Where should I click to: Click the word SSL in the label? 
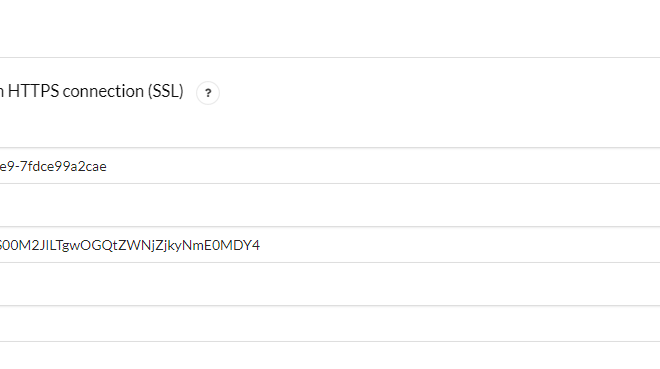tap(165, 91)
